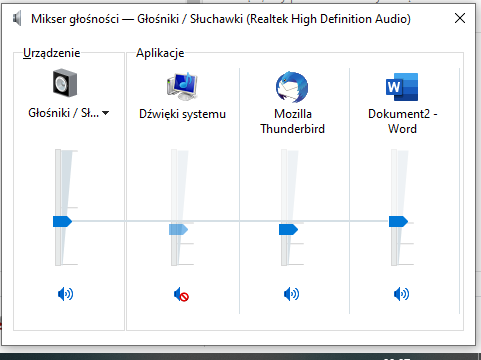Click the Mozilla Thunderbird label

[293, 121]
